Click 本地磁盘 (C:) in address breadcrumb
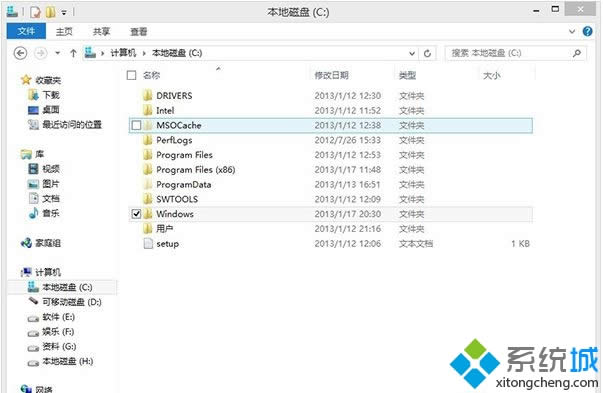 (177, 53)
